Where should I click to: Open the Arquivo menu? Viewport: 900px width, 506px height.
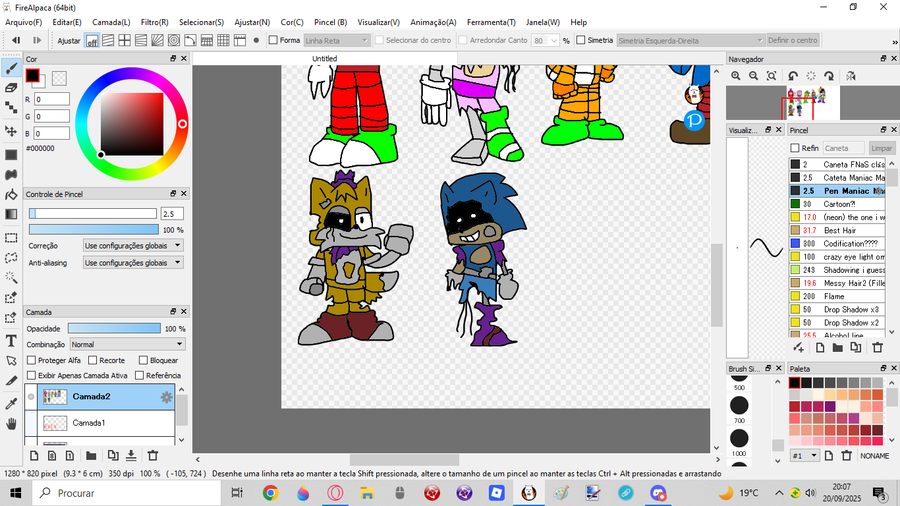tap(24, 22)
